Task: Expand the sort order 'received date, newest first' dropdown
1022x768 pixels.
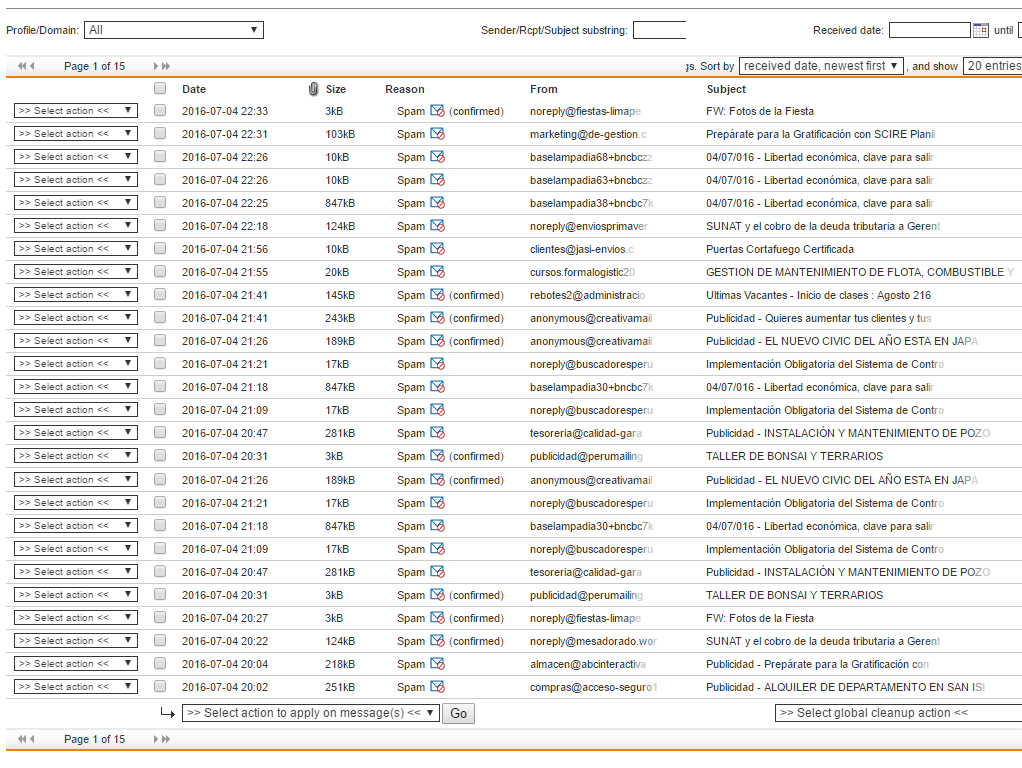Action: [x=821, y=66]
